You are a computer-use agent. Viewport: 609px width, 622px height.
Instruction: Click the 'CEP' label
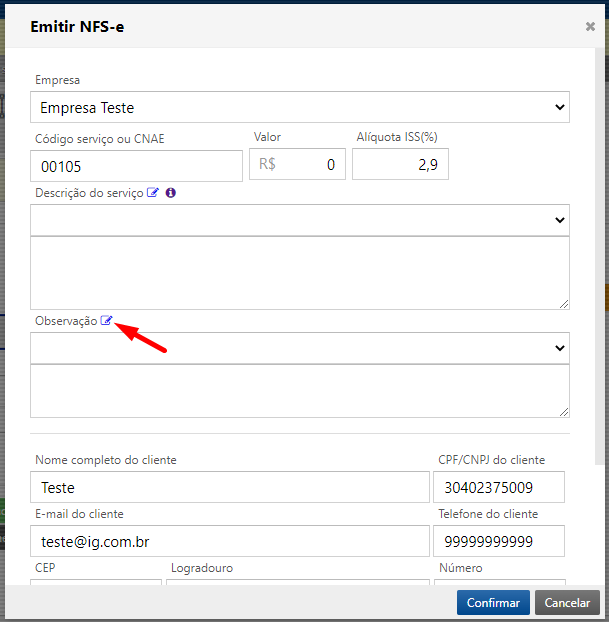(x=45, y=568)
